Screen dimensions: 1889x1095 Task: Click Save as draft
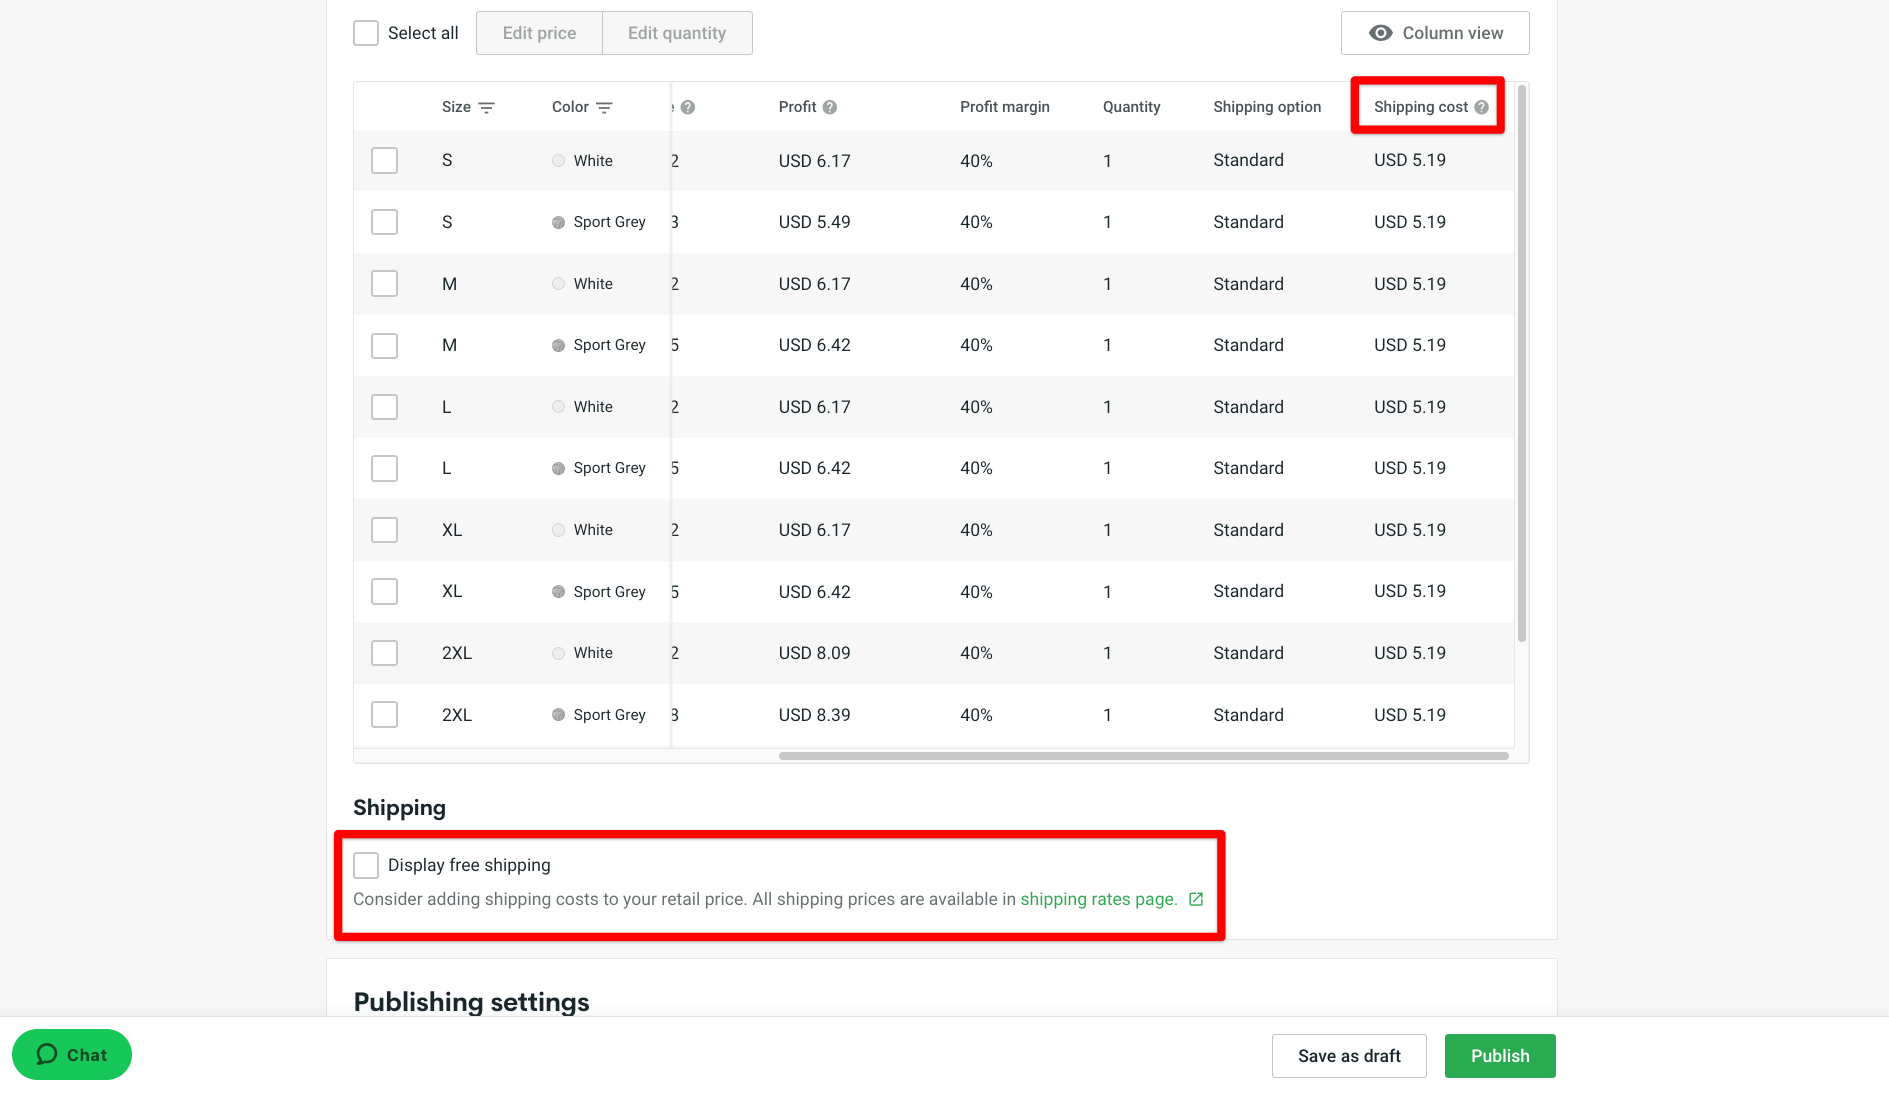coord(1348,1056)
